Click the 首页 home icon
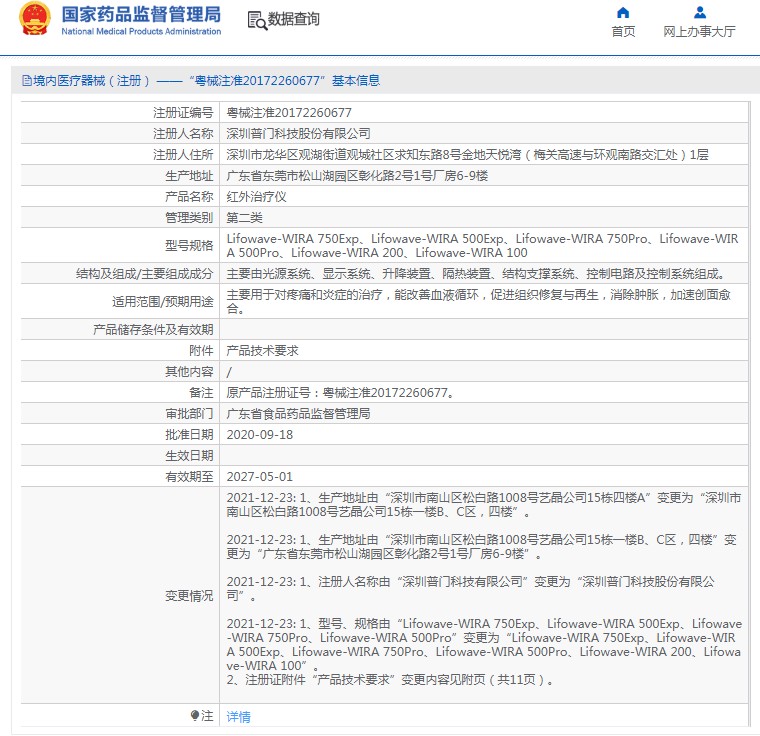 pos(623,12)
